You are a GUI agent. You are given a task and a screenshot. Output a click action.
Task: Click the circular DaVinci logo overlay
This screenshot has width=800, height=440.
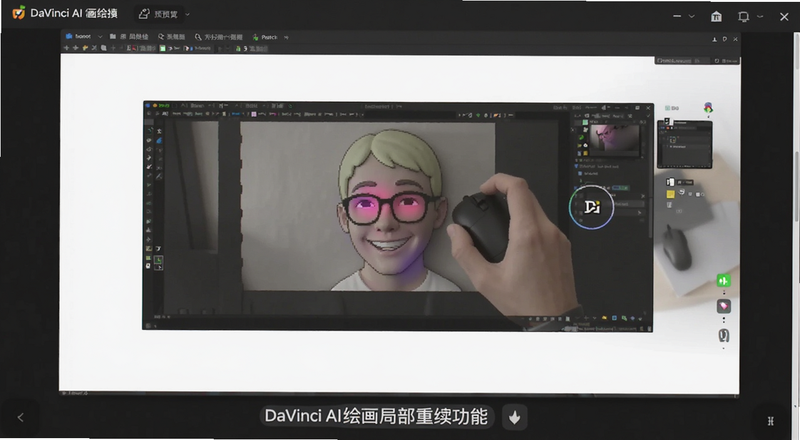point(591,207)
